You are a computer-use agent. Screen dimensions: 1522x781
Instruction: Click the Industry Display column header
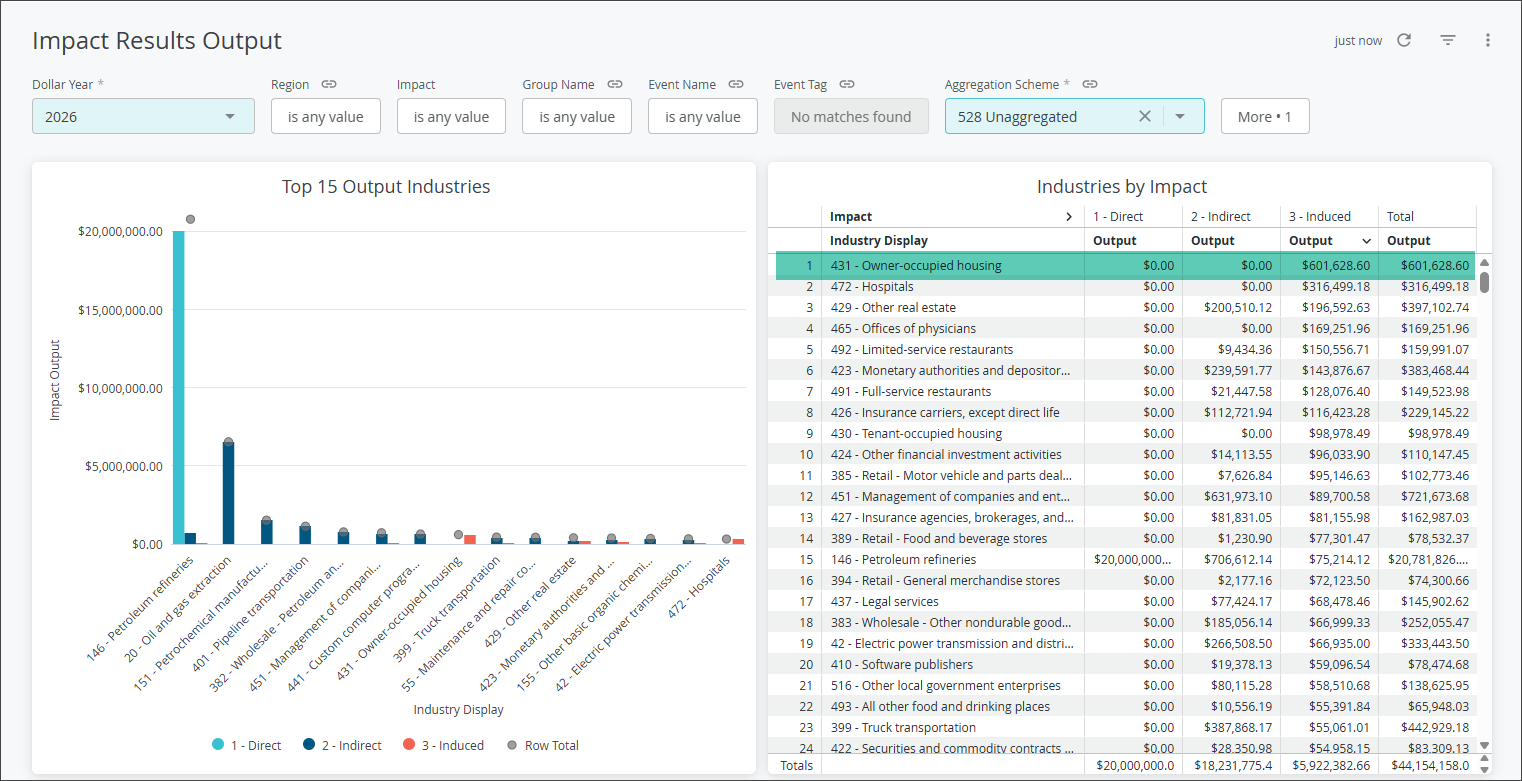point(953,241)
